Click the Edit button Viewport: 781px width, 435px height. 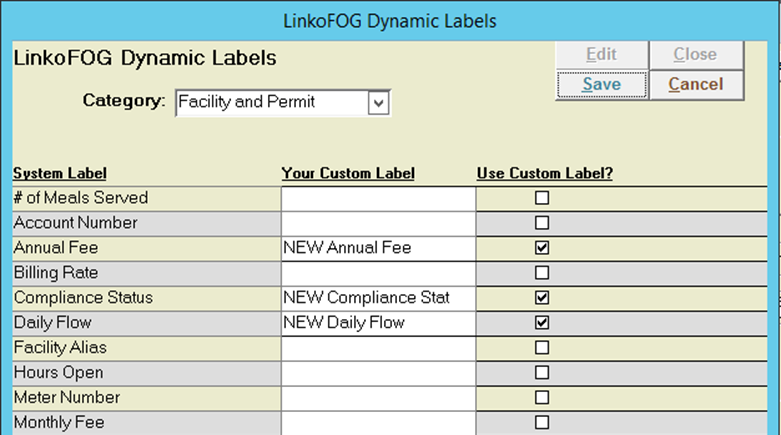602,54
